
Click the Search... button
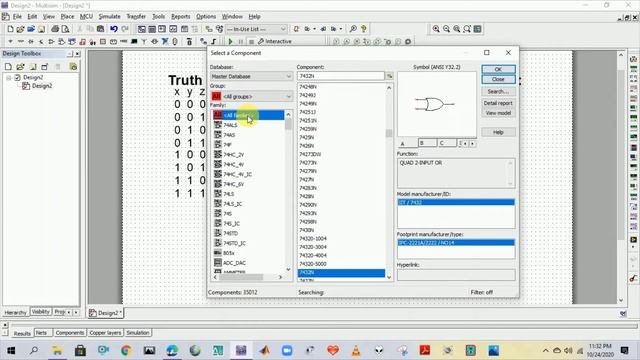click(498, 91)
